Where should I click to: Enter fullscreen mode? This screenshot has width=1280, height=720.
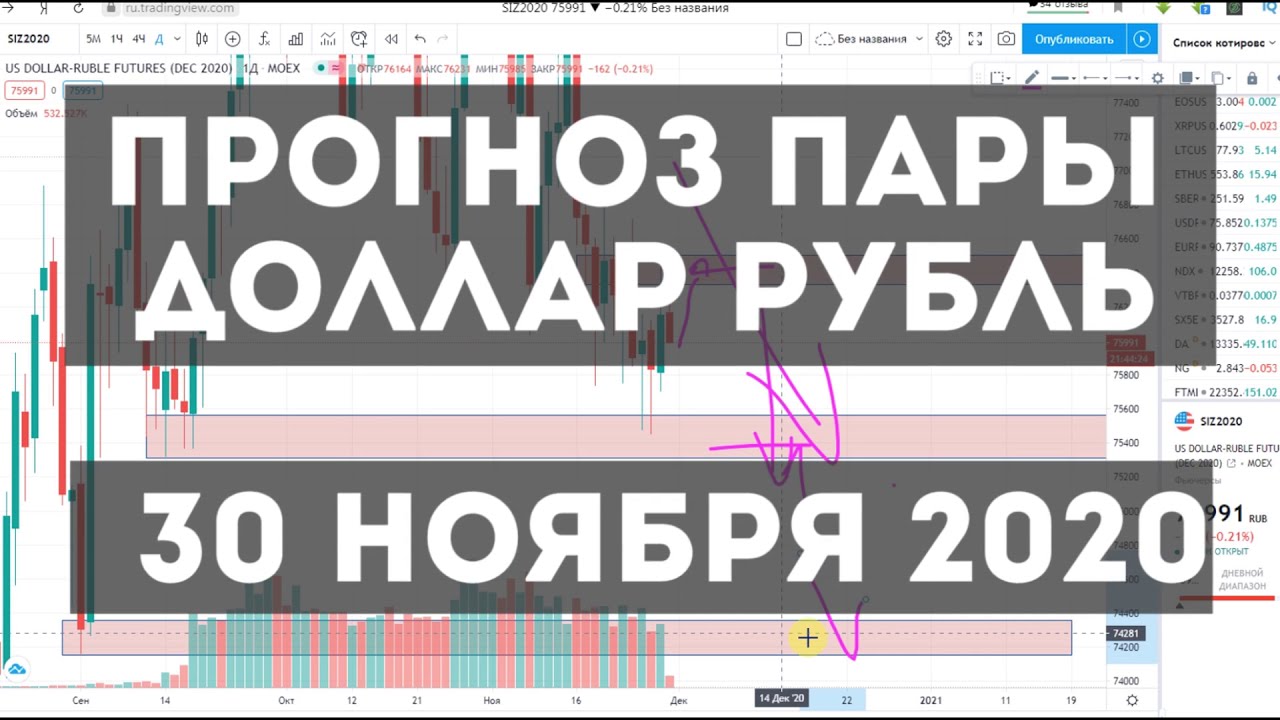click(x=975, y=39)
